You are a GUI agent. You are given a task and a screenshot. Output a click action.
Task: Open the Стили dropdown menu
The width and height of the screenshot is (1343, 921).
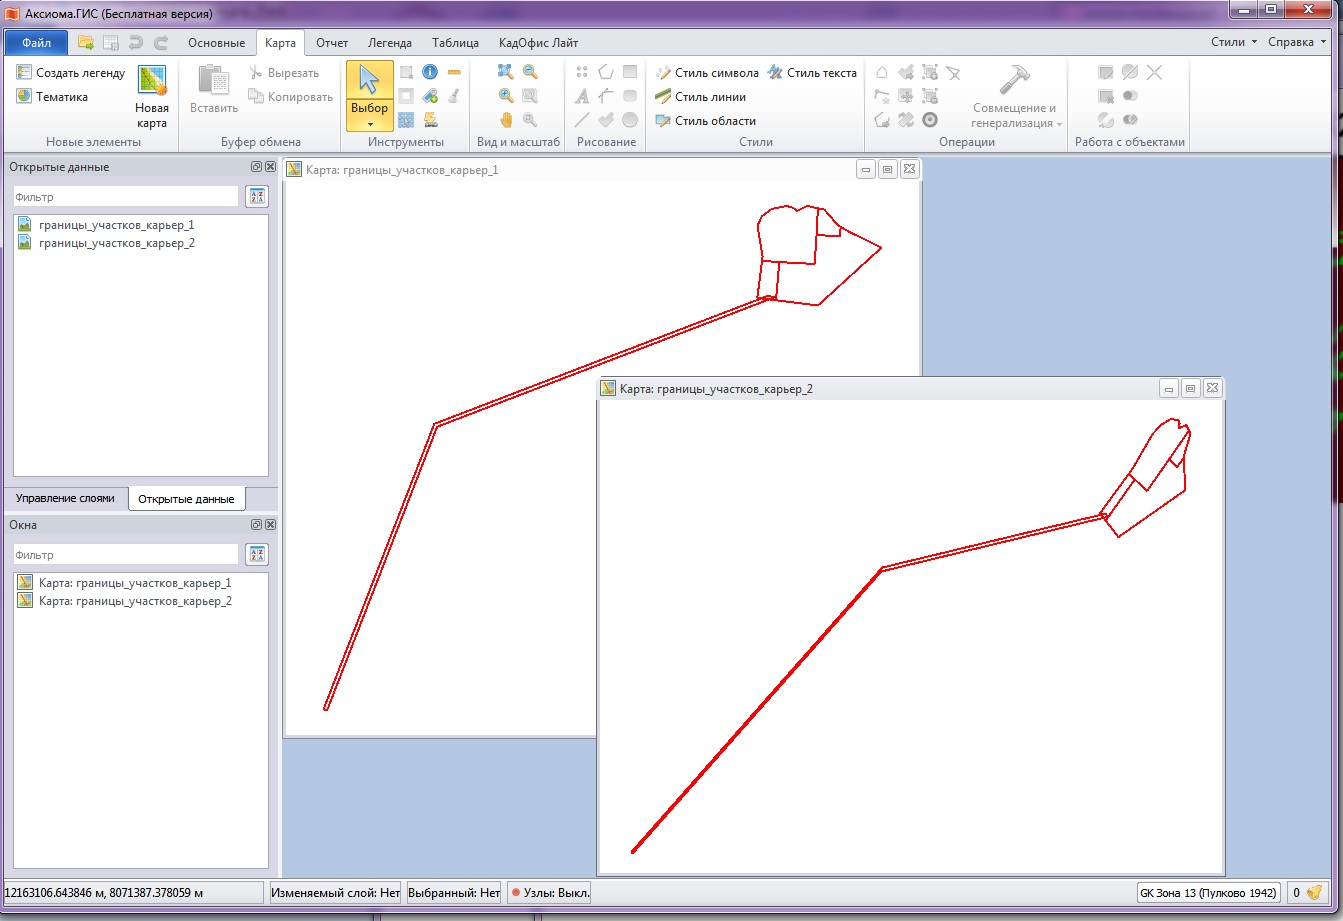coord(1233,43)
